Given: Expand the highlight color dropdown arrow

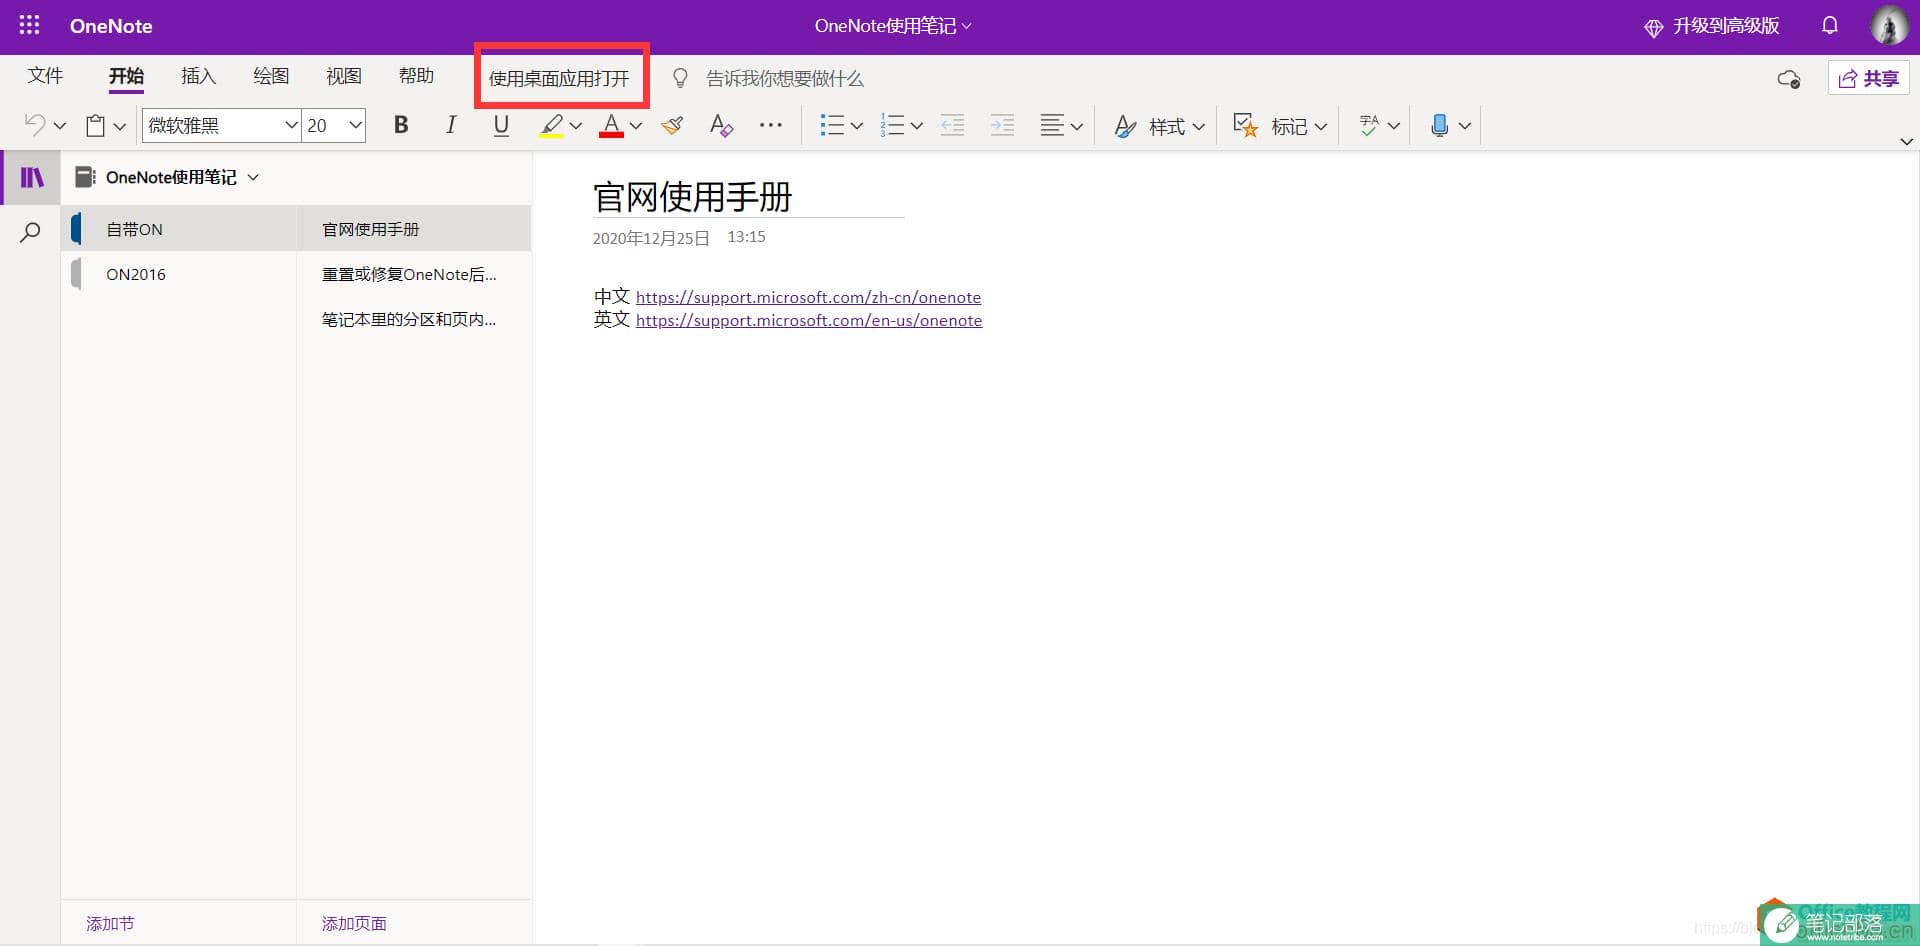Looking at the screenshot, I should tap(575, 126).
